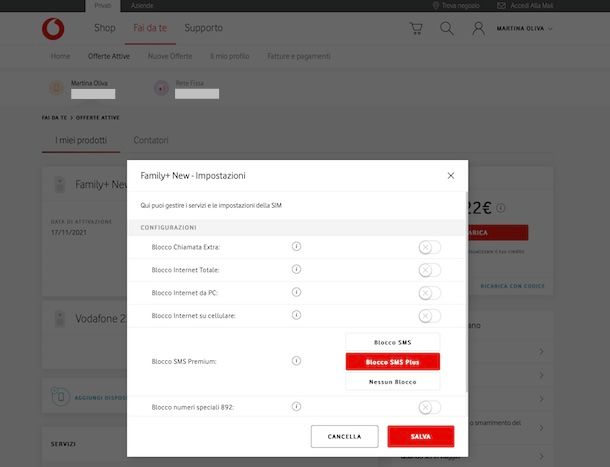
Task: Click the Vodafone product SIM icon
Action: [x=60, y=319]
